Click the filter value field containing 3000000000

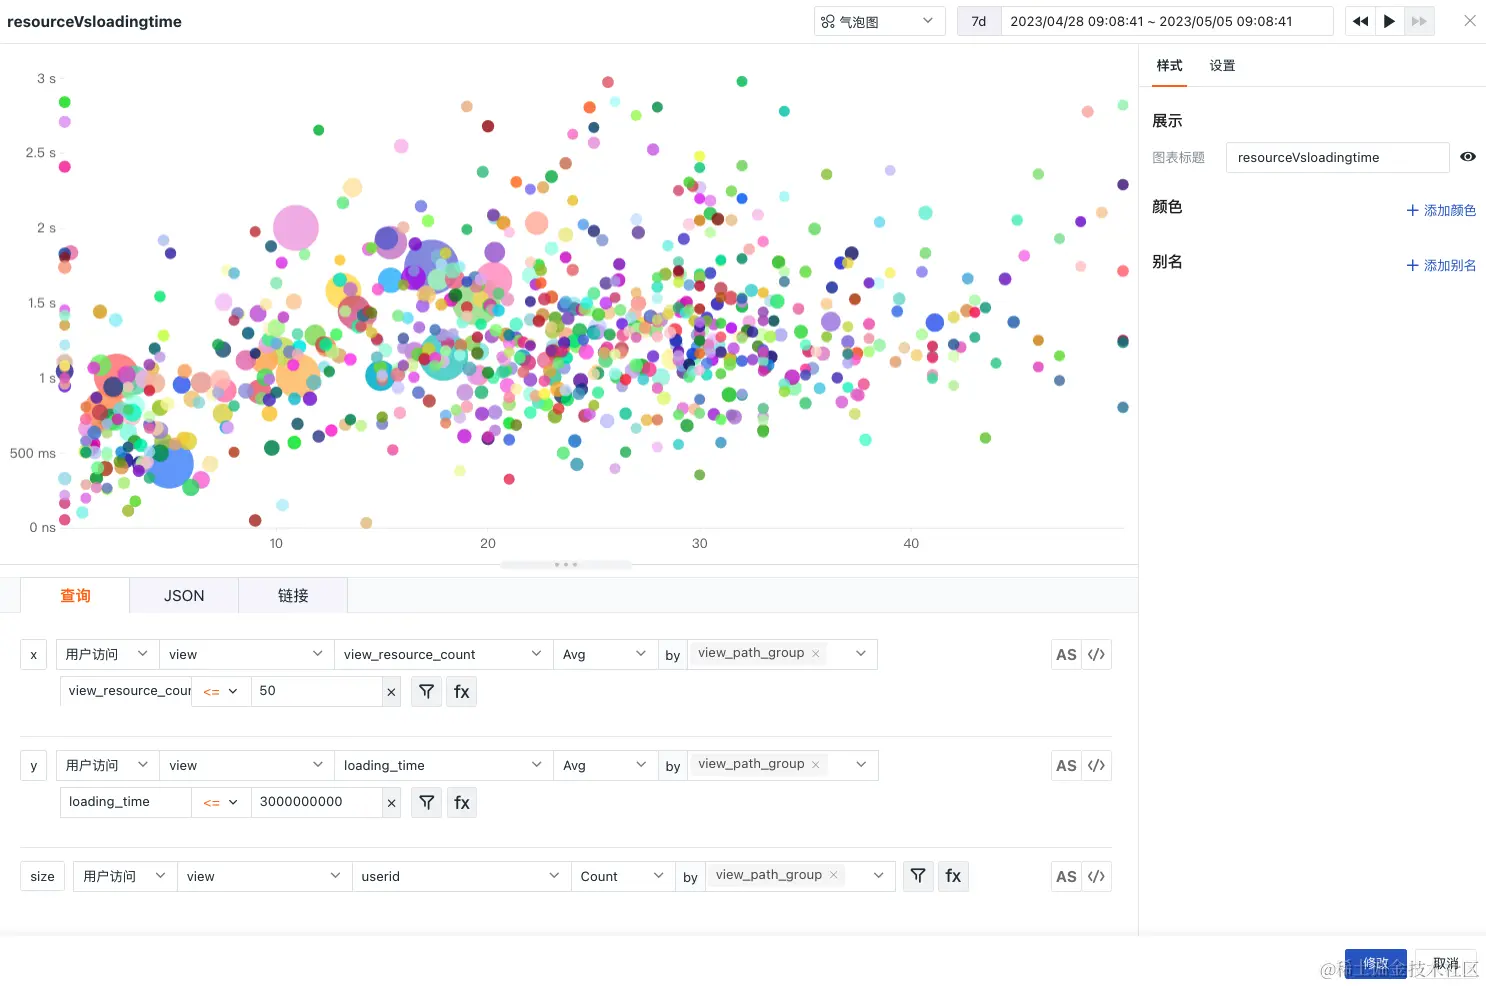316,802
